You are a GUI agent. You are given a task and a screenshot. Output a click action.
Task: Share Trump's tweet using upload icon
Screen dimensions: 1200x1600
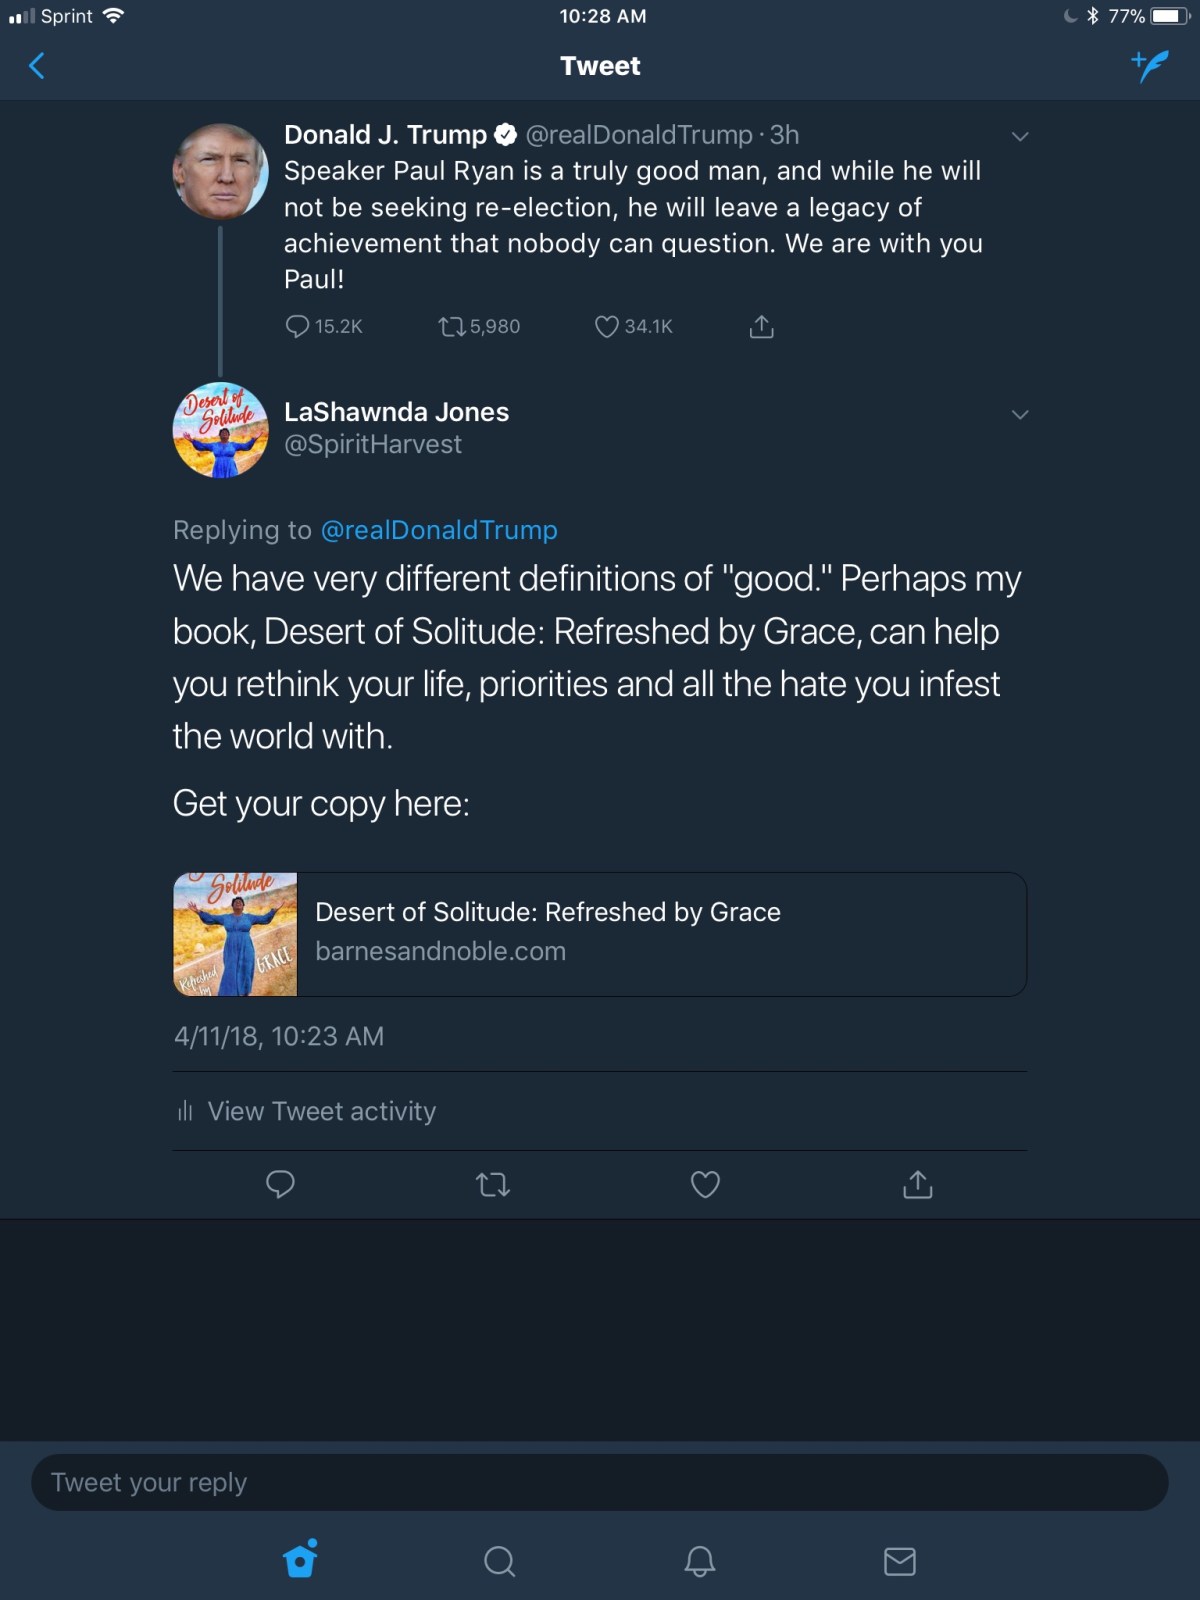762,326
